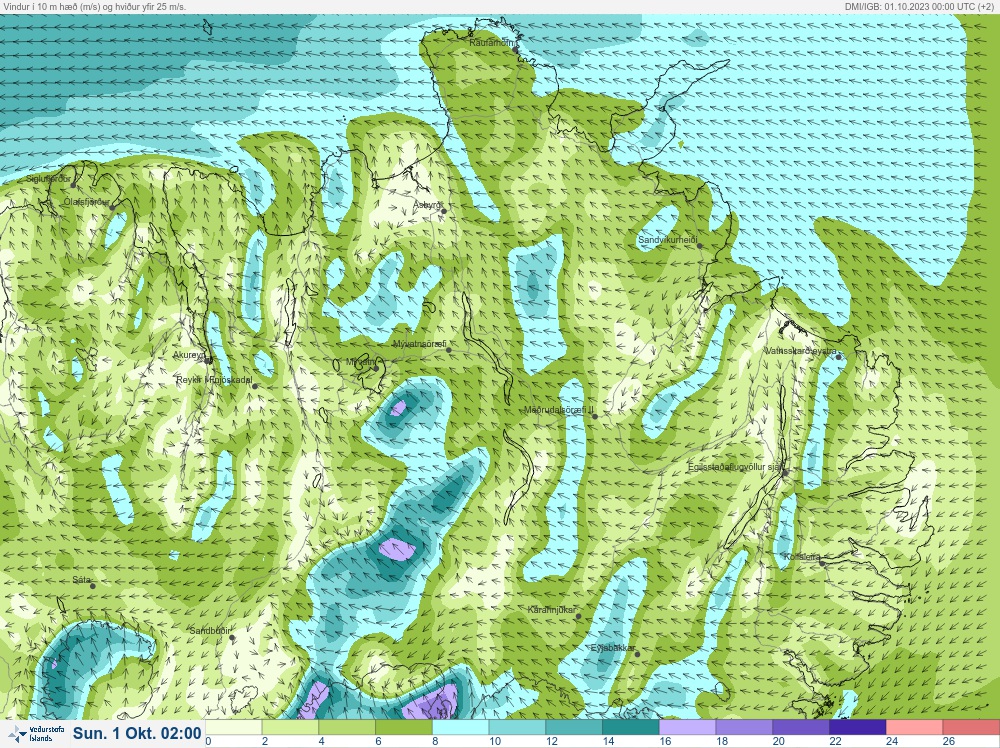The width and height of the screenshot is (1000, 748).
Task: Select the Vatnsskarð eystra station marker
Action: click(x=839, y=357)
